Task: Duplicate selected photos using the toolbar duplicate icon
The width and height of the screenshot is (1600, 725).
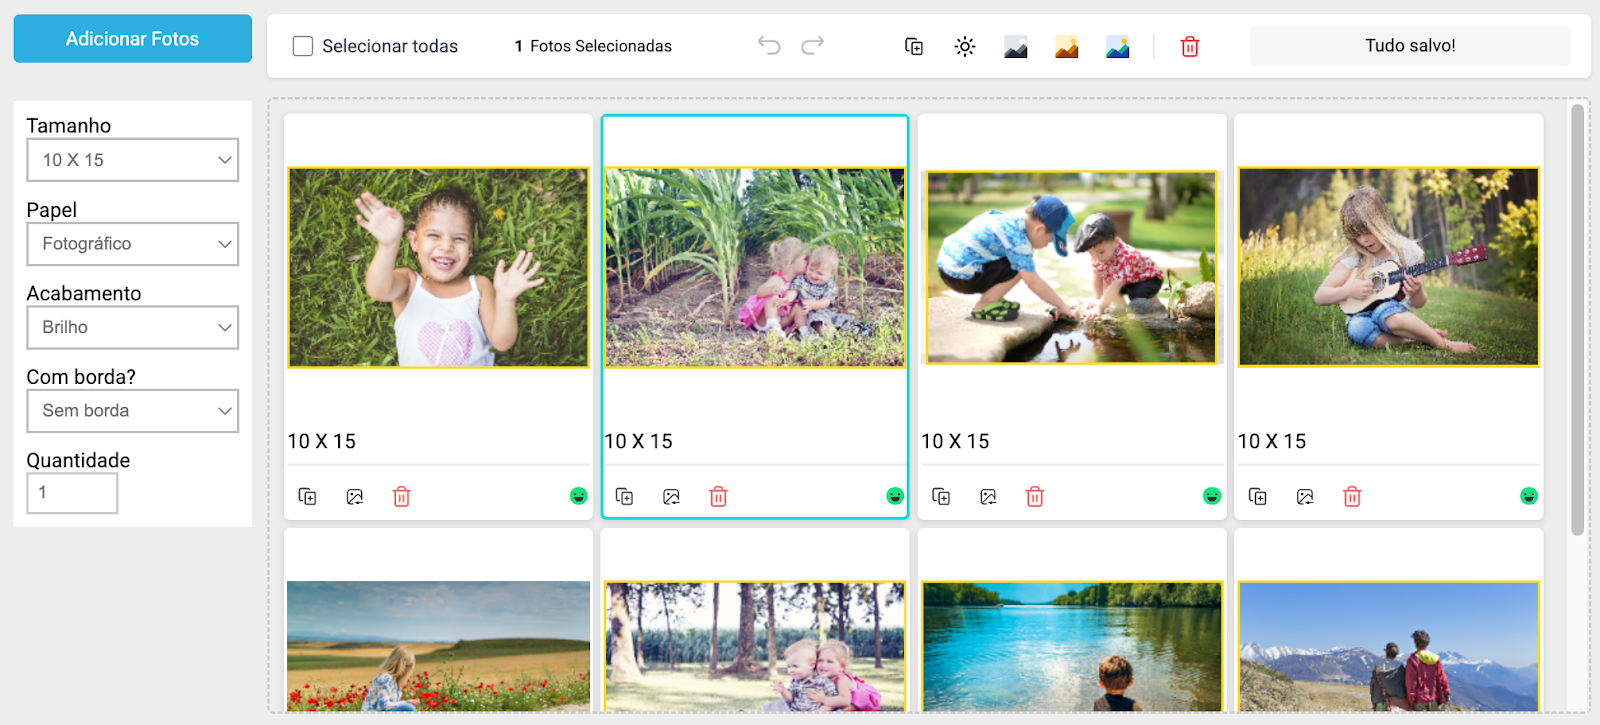Action: pos(914,46)
